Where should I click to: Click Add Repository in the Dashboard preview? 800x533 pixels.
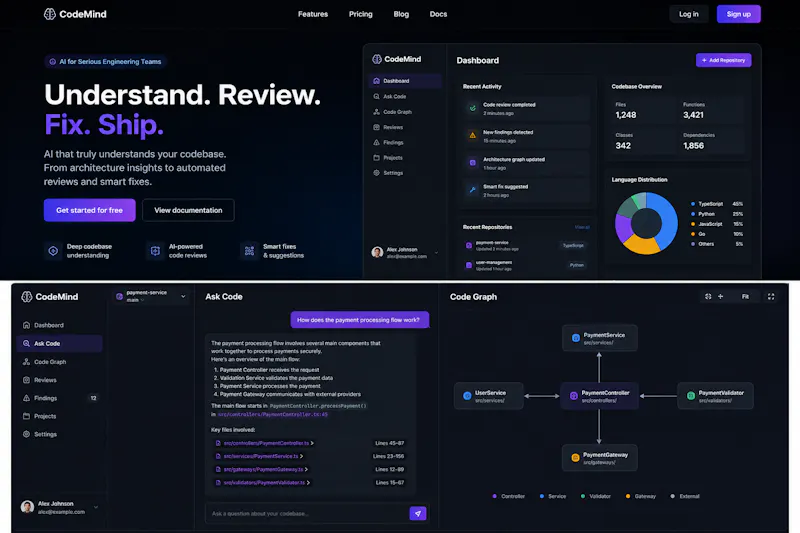point(723,60)
